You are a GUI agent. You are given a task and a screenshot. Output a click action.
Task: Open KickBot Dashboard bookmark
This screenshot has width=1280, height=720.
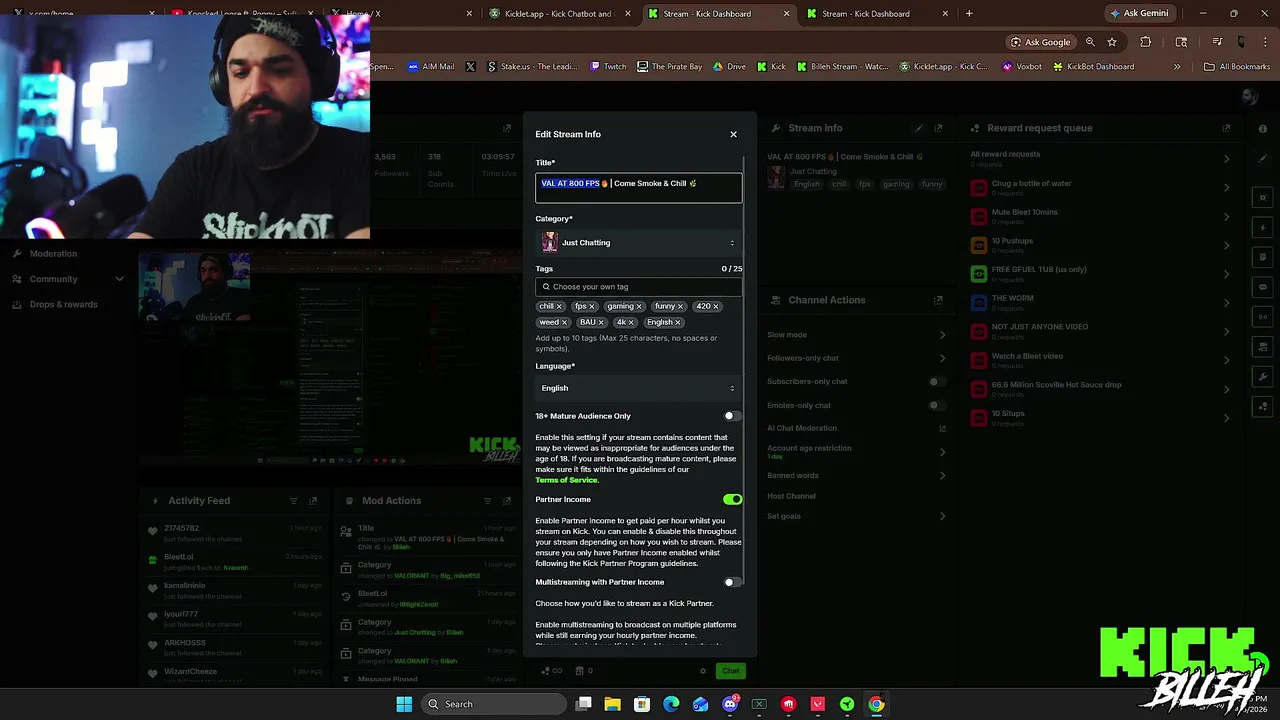coord(1093,67)
